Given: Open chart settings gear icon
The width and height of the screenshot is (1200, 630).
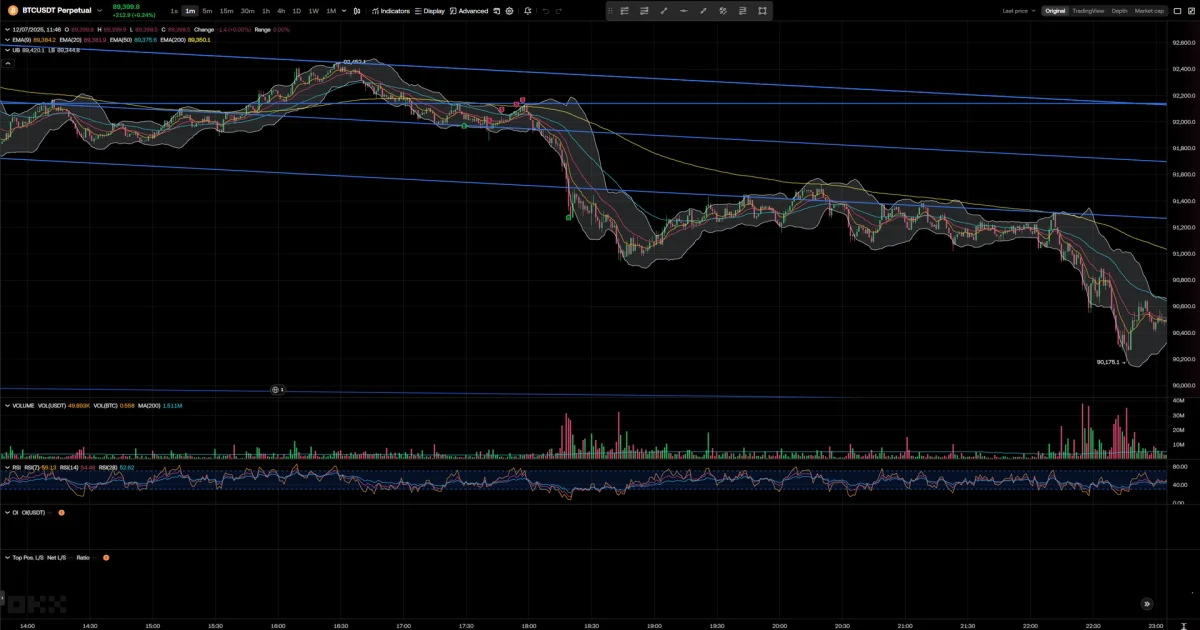Looking at the screenshot, I should [510, 11].
